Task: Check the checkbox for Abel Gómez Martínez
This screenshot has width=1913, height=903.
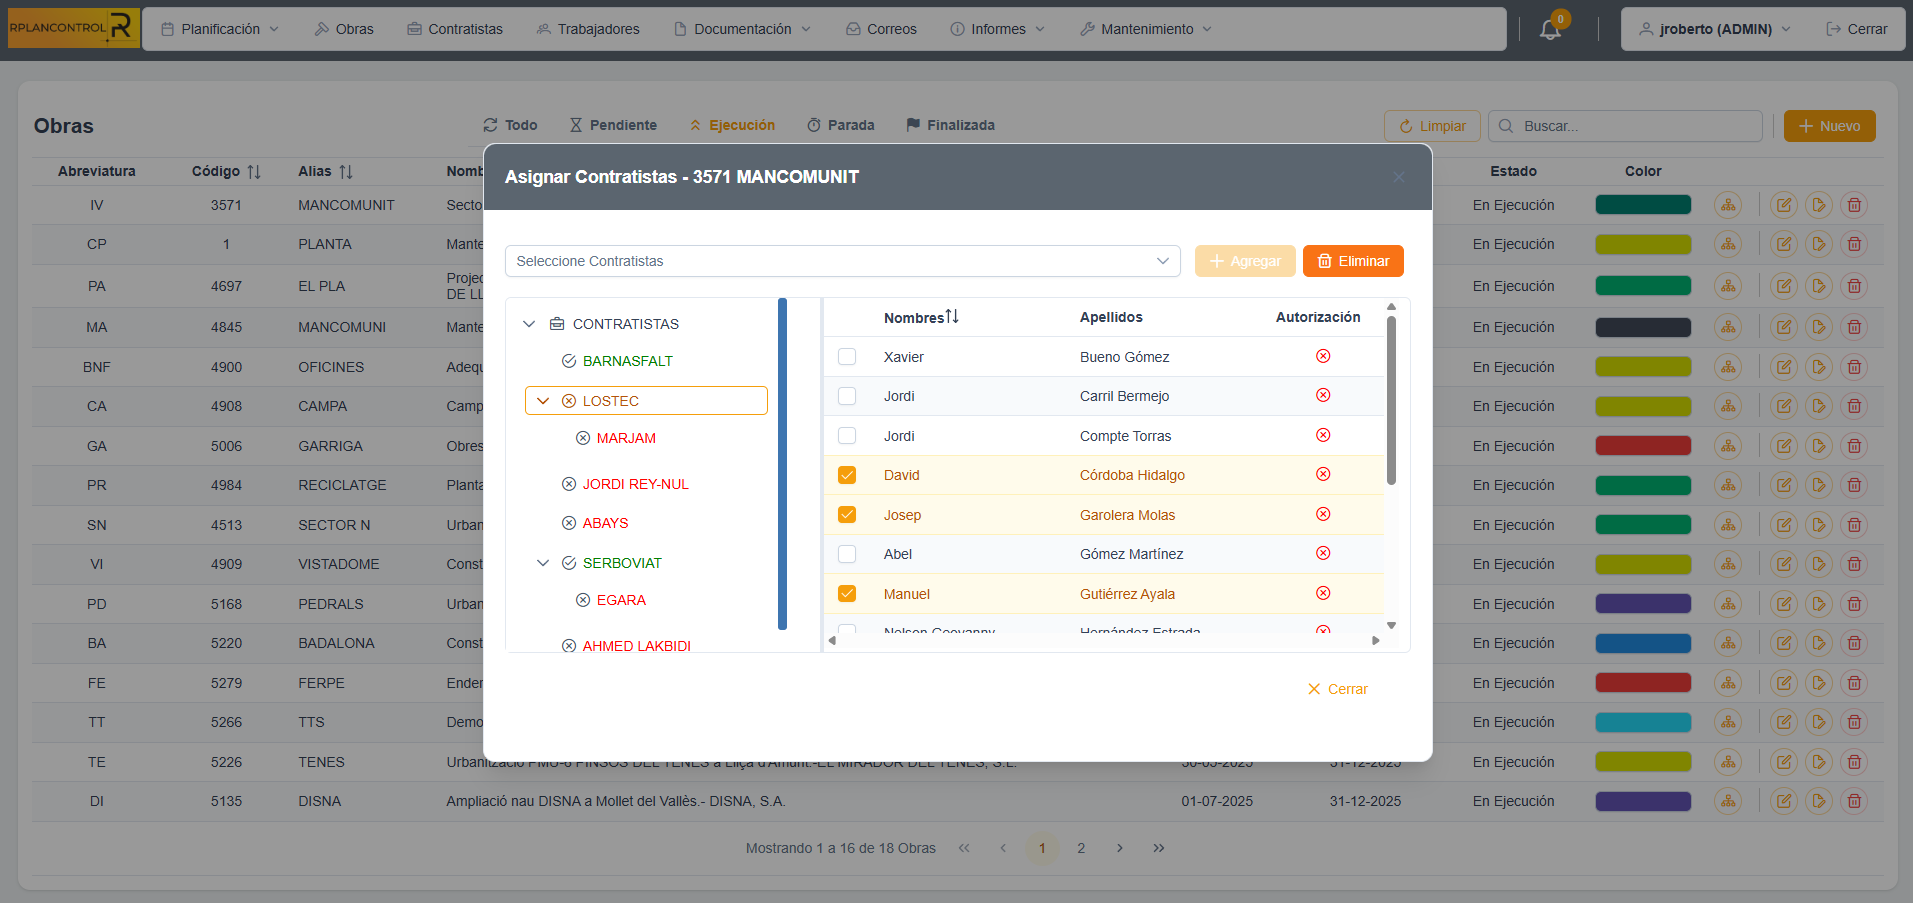Action: (x=847, y=554)
